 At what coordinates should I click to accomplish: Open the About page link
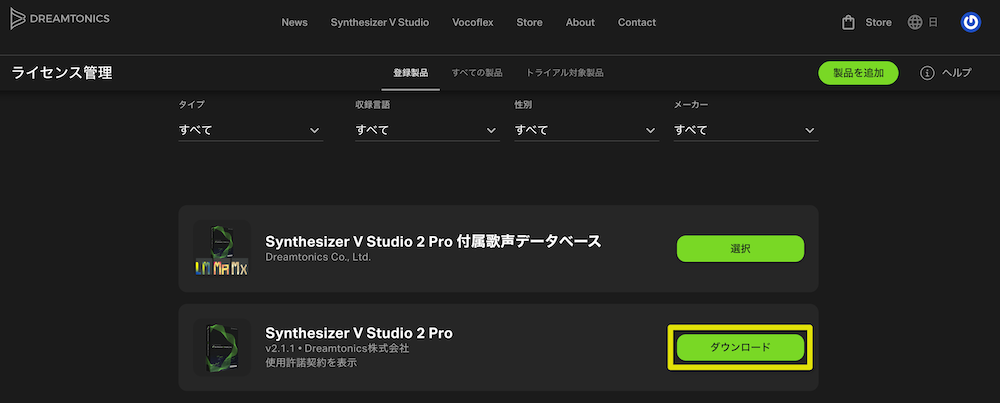580,22
